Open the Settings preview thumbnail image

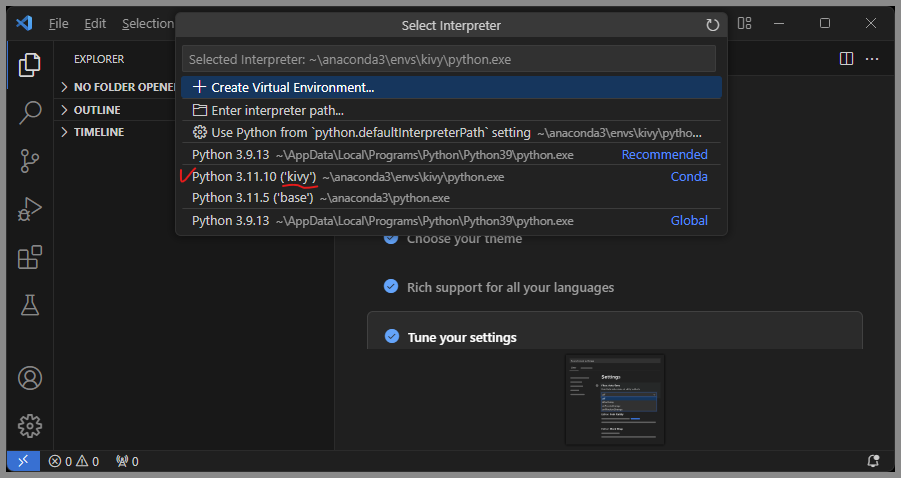click(x=615, y=399)
